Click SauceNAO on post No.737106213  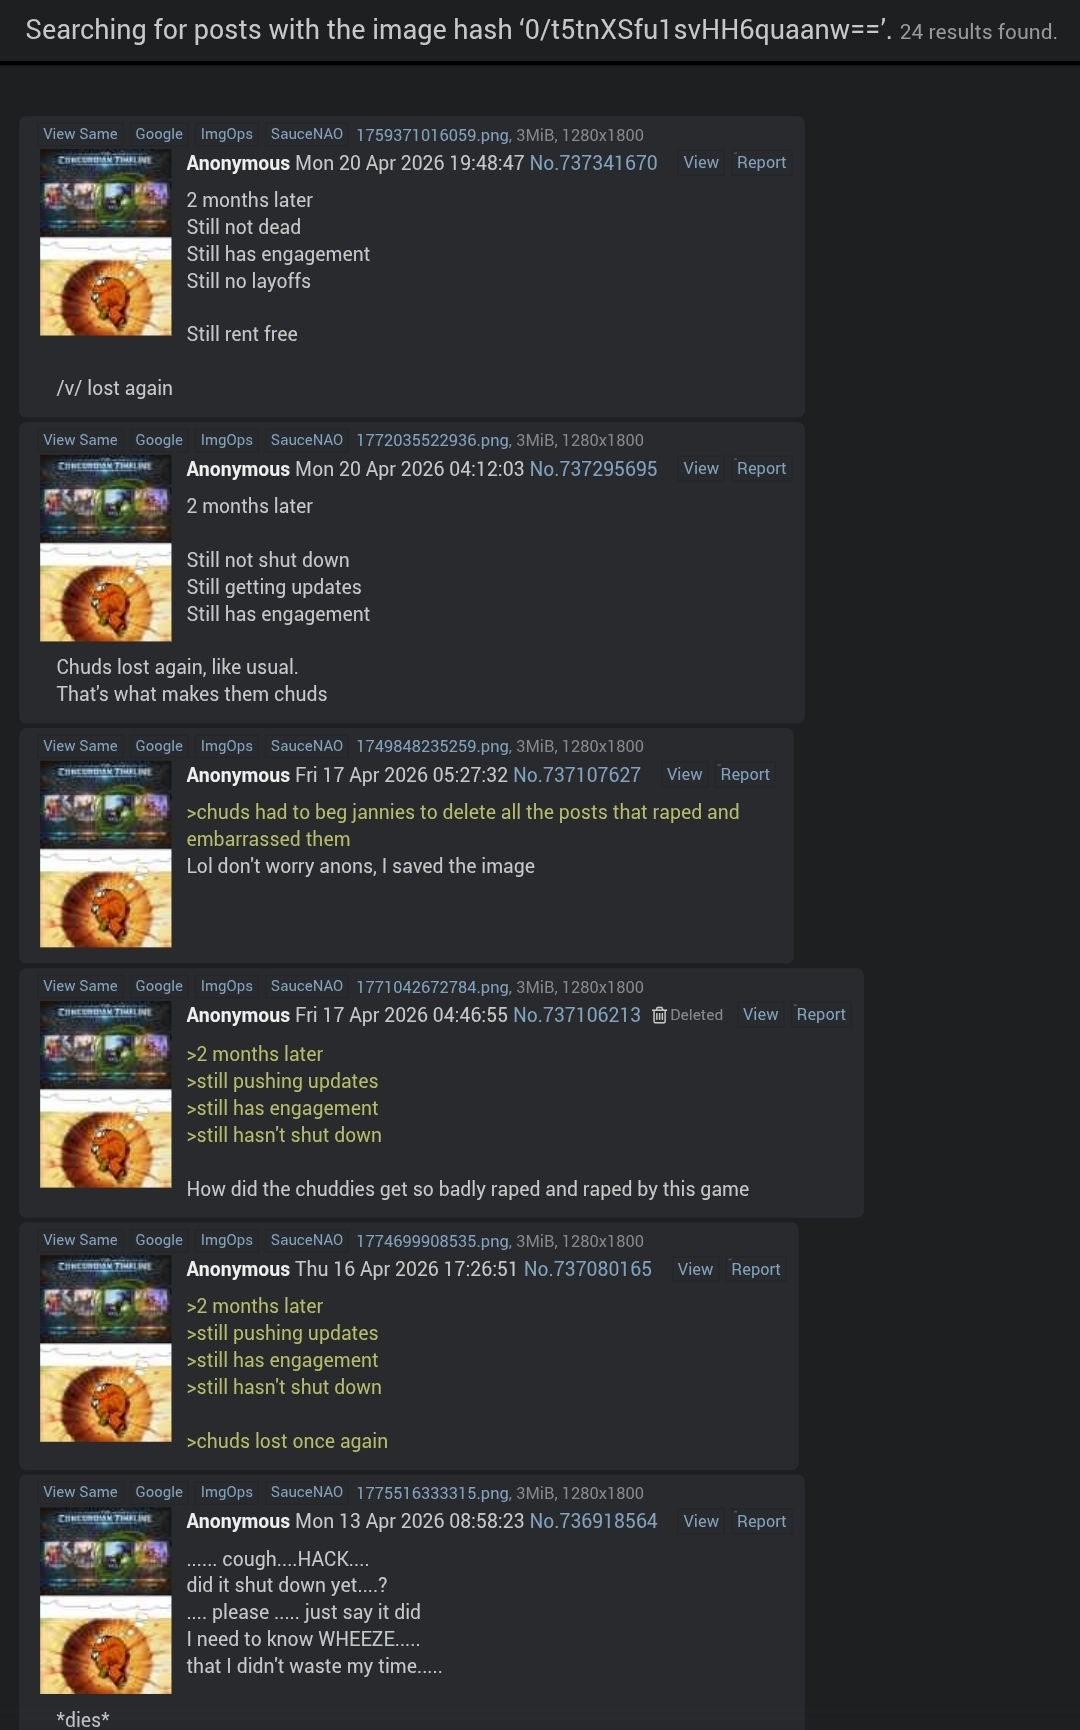307,986
